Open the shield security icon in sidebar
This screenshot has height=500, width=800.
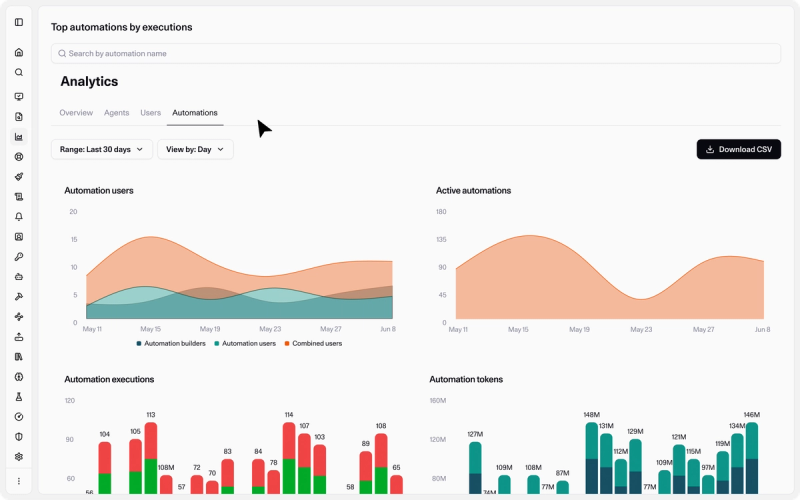point(19,437)
